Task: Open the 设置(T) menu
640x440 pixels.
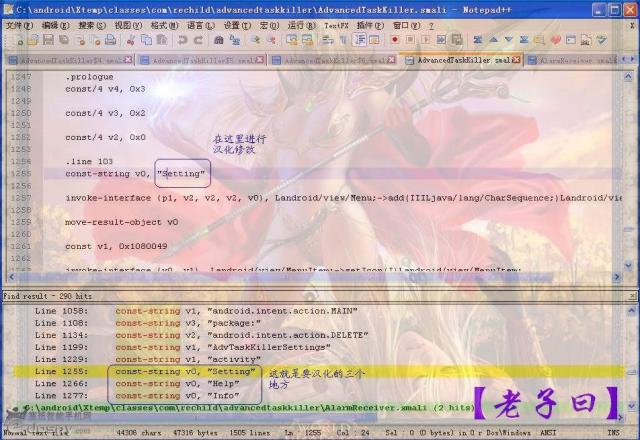Action: coord(237,25)
